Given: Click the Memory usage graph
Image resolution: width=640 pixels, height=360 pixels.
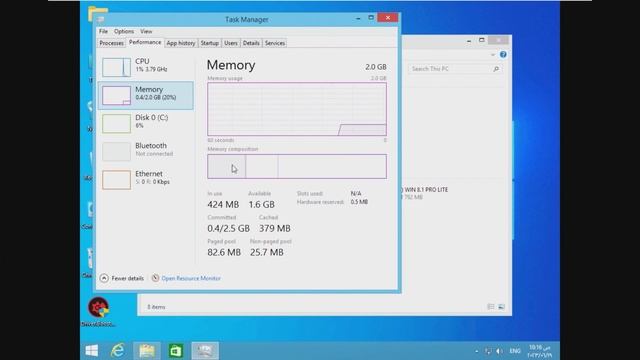Looking at the screenshot, I should (x=297, y=109).
